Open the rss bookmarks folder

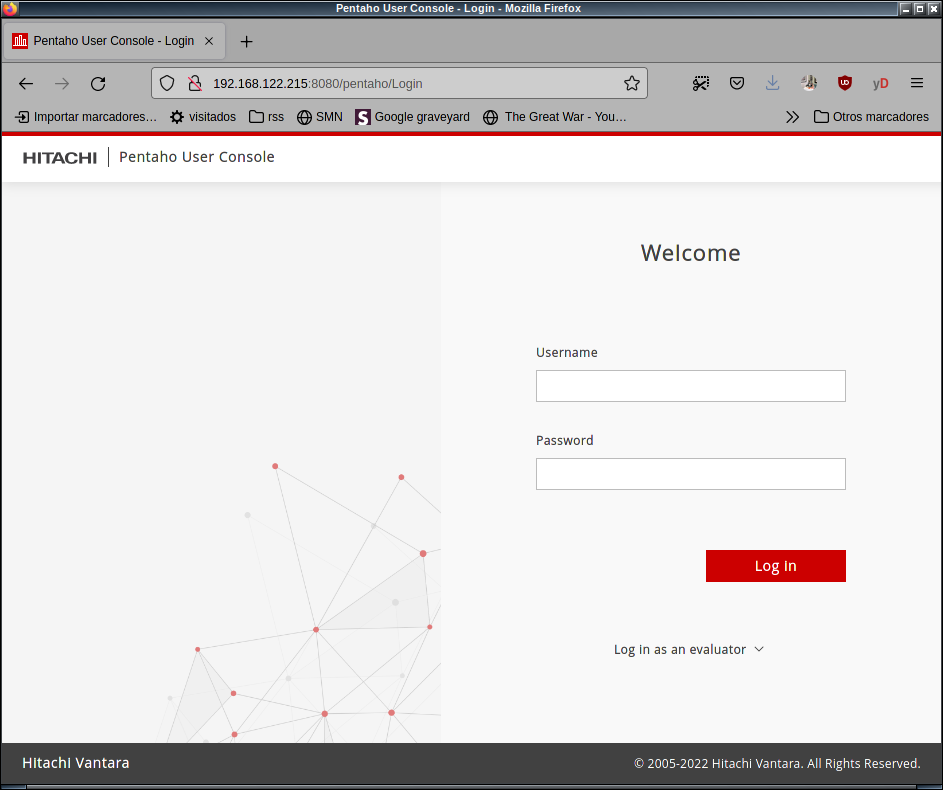[x=266, y=117]
